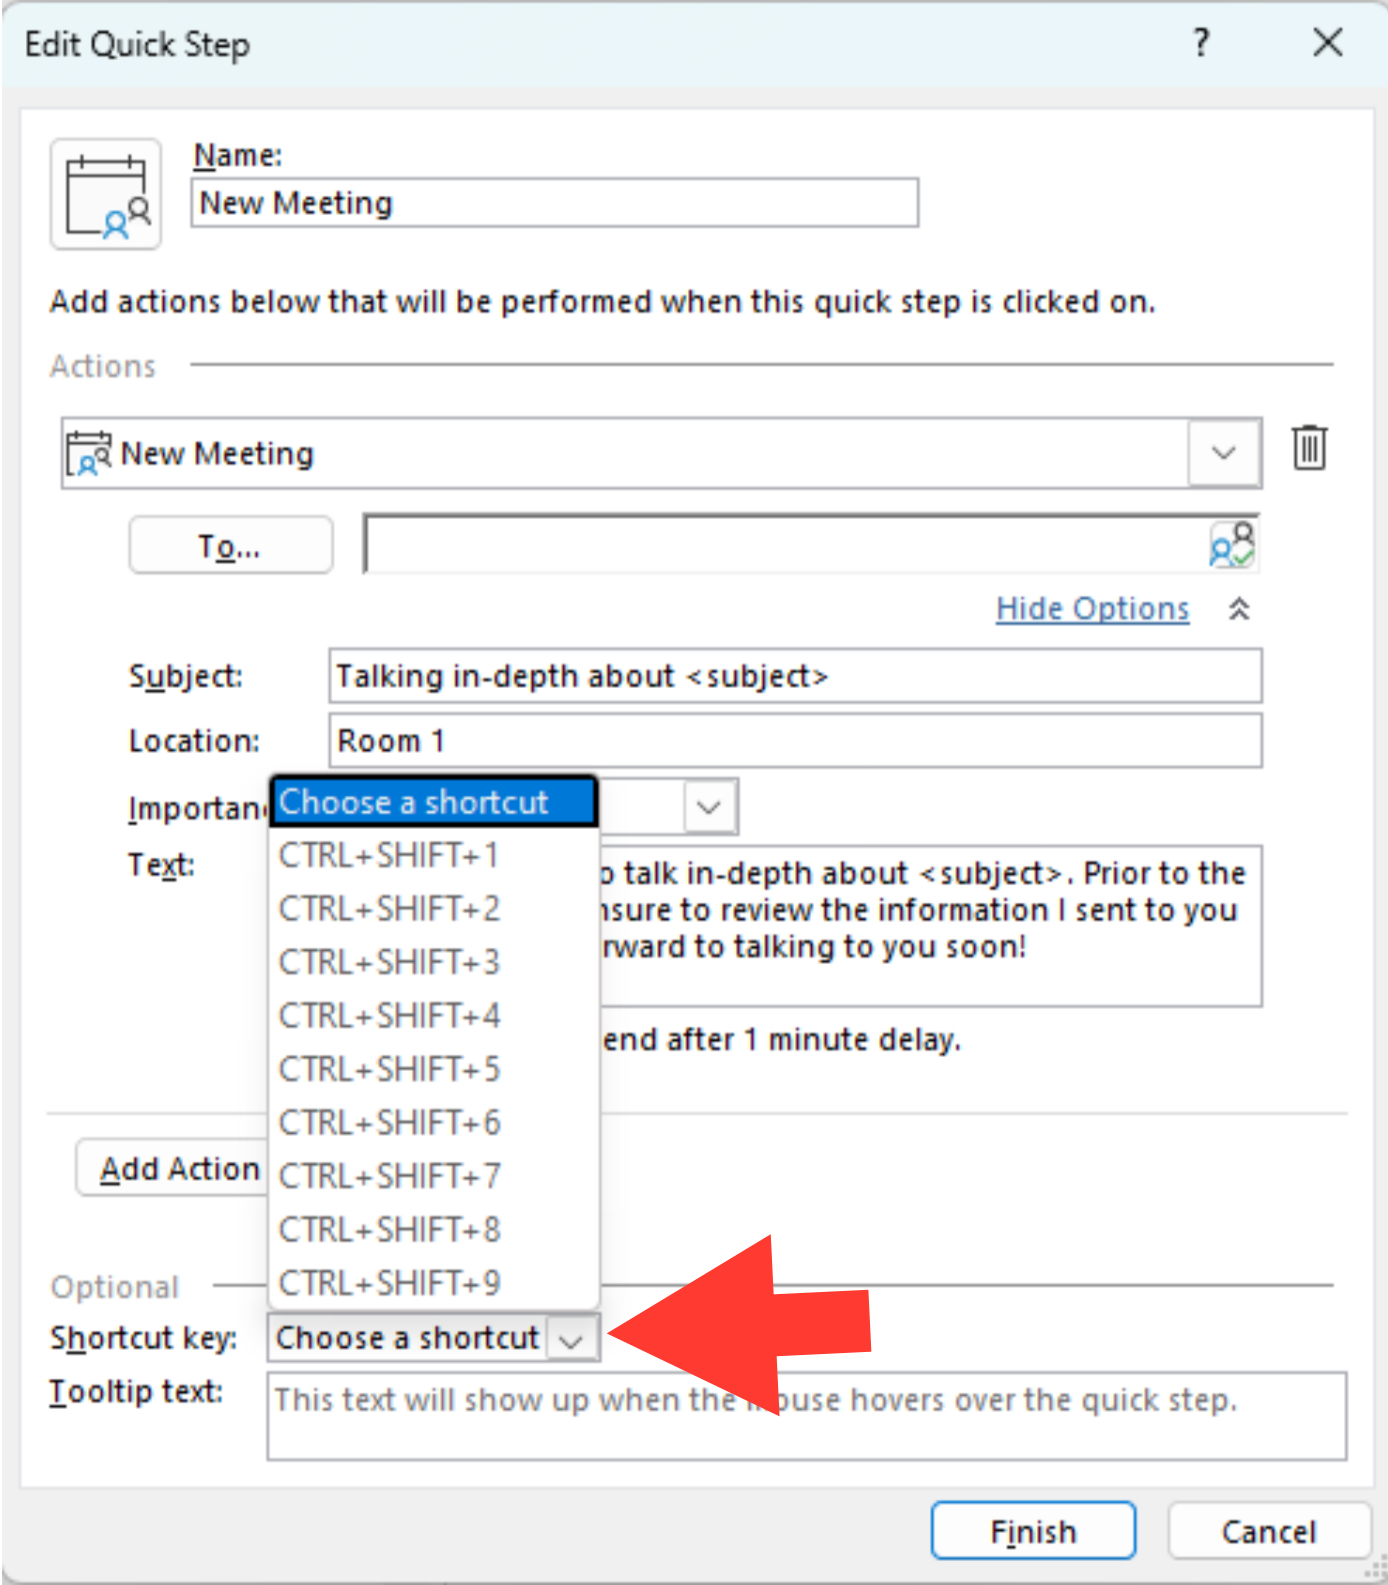Screen dimensions: 1388x1585
Task: Click the Location field showing Room 1
Action: tap(795, 741)
